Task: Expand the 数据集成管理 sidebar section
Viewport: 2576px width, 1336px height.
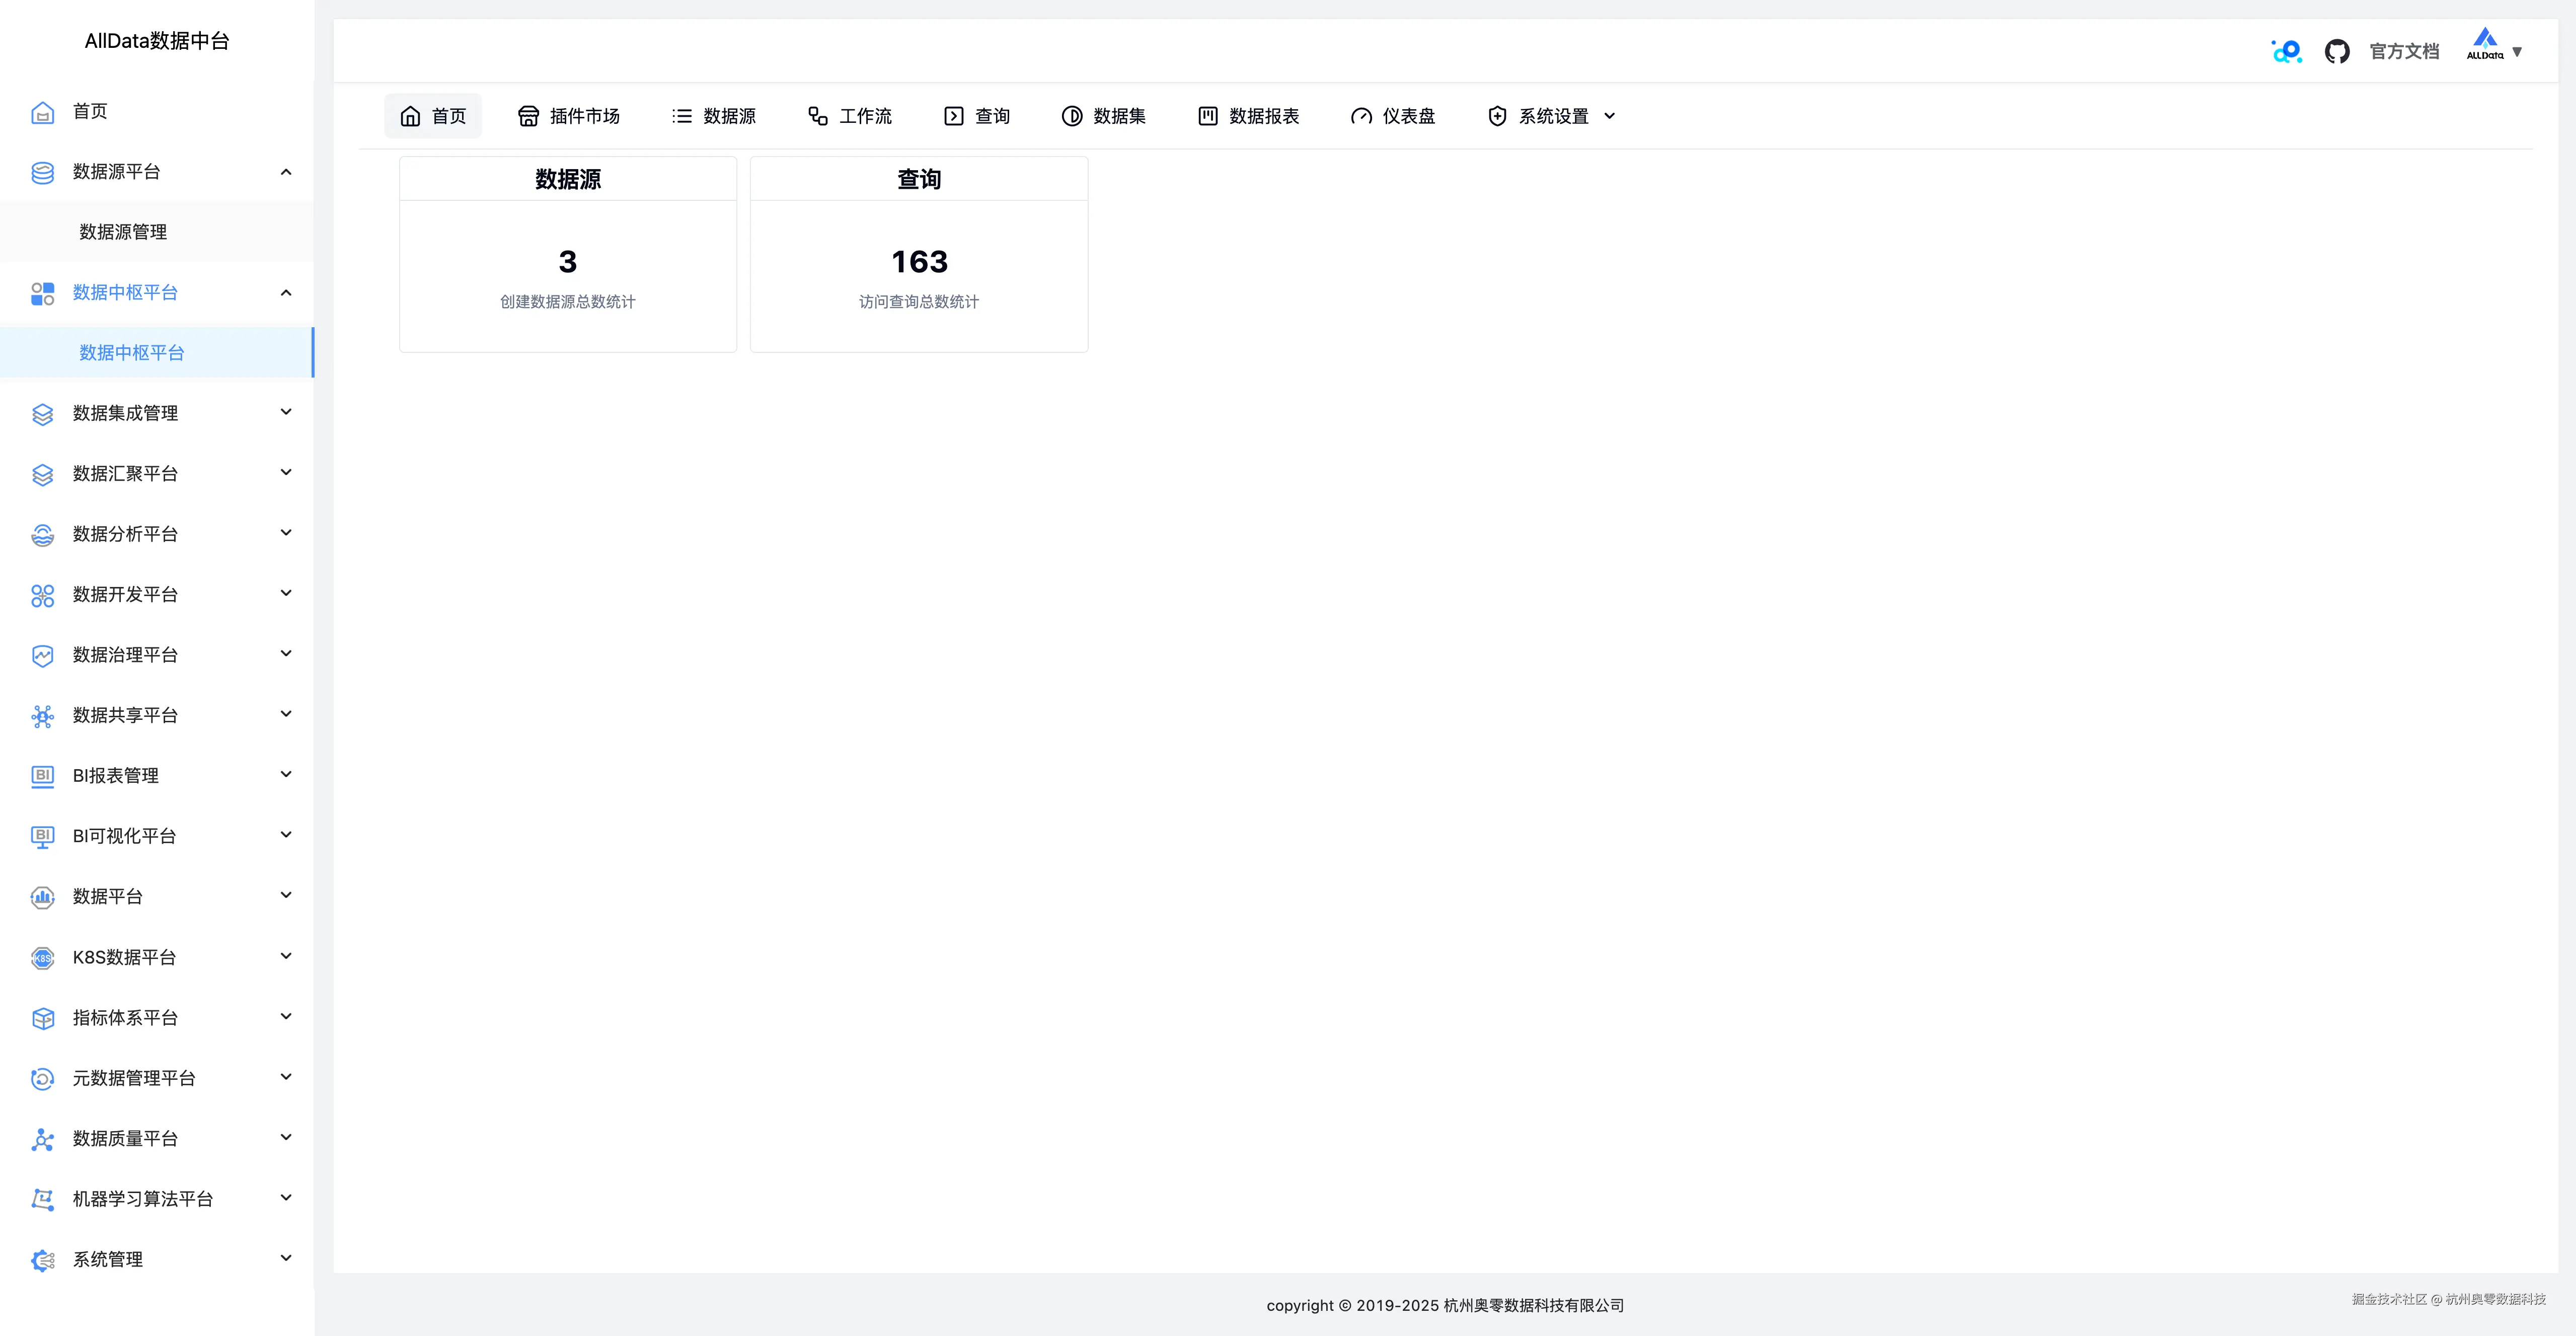Action: click(286, 412)
